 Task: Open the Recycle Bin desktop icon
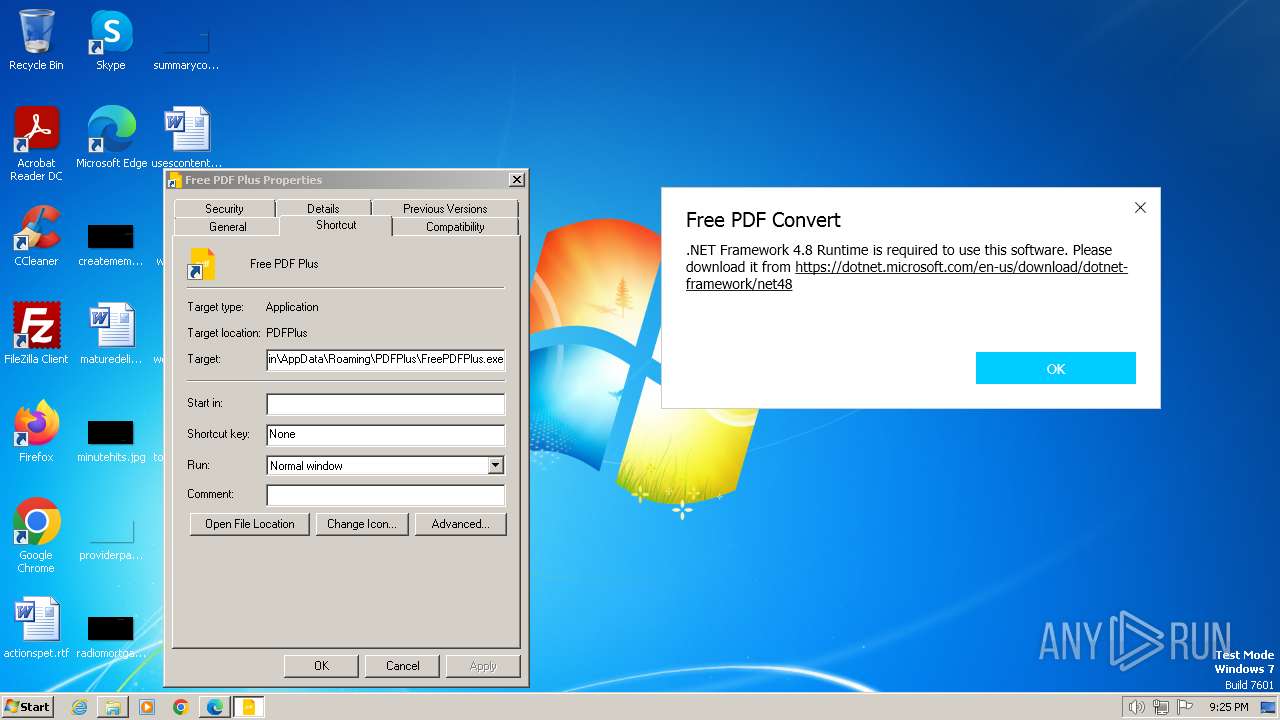[x=36, y=40]
